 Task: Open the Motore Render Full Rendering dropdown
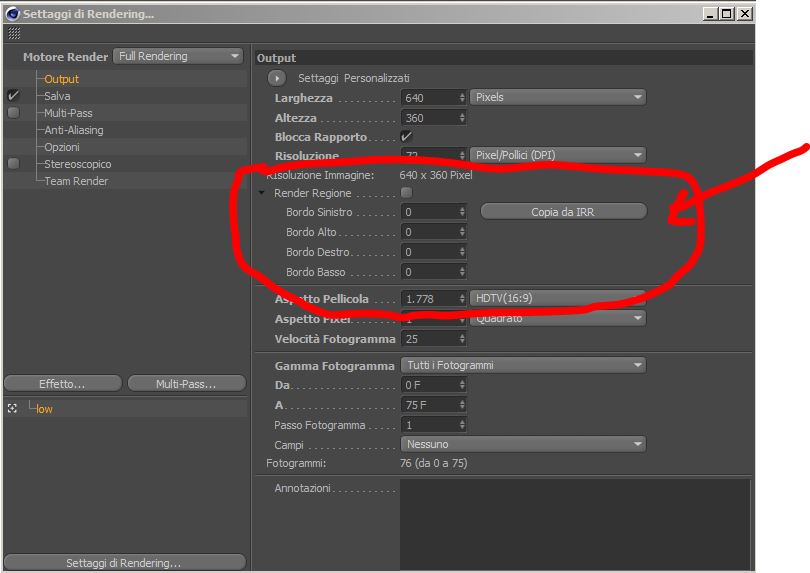pos(178,56)
